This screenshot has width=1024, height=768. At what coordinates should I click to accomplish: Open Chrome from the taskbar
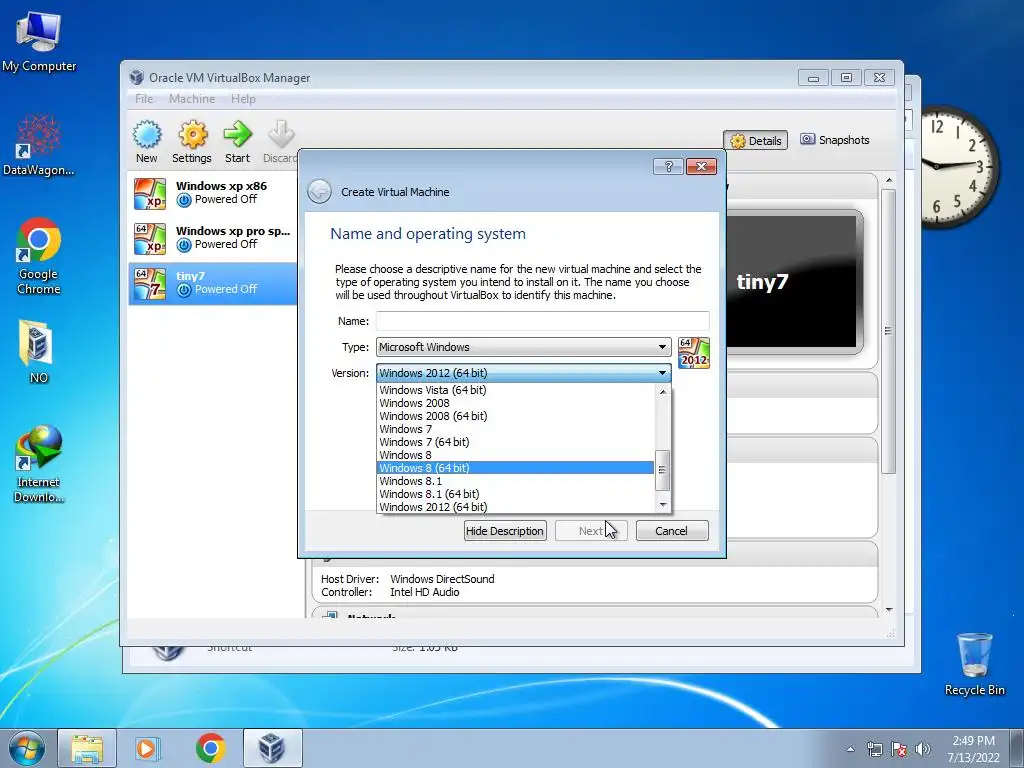pos(210,748)
